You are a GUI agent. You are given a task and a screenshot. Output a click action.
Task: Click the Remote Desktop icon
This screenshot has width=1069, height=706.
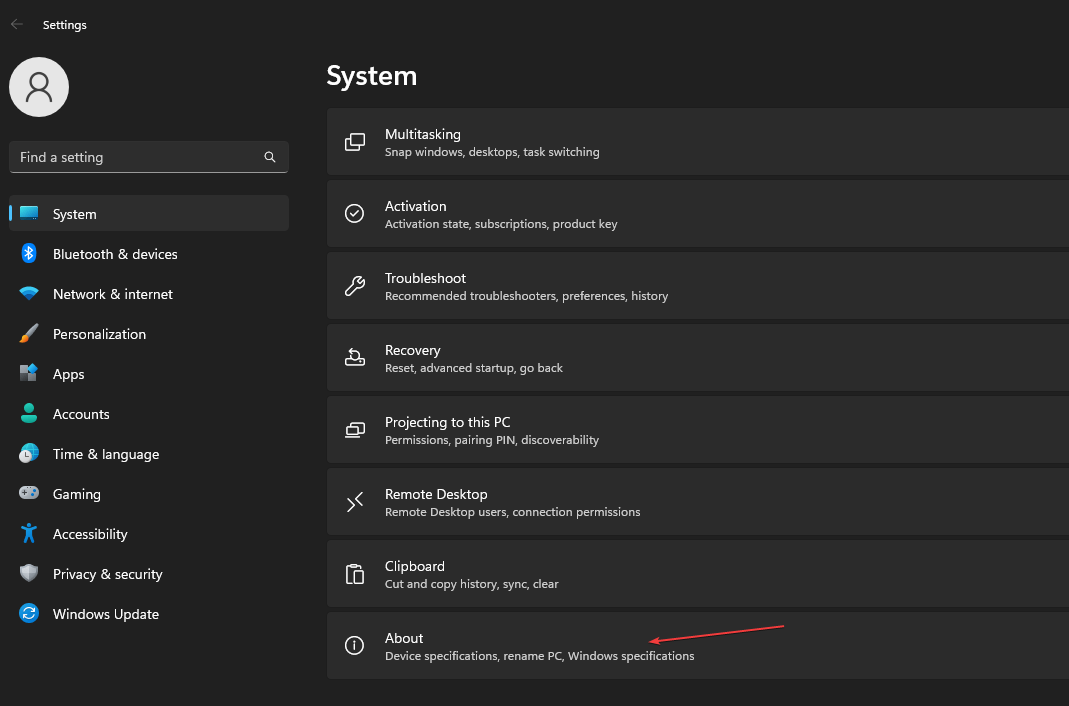point(355,502)
